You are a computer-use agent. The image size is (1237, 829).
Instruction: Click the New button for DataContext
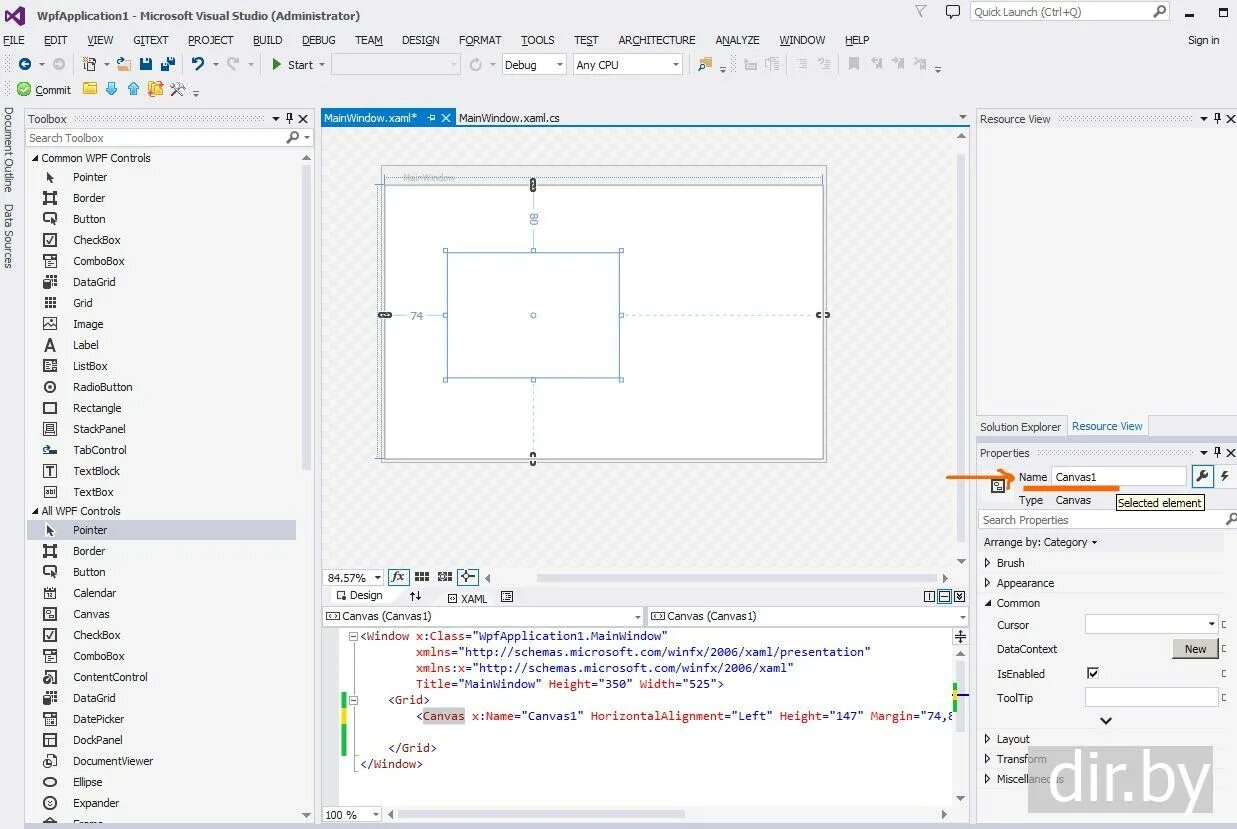[1195, 649]
